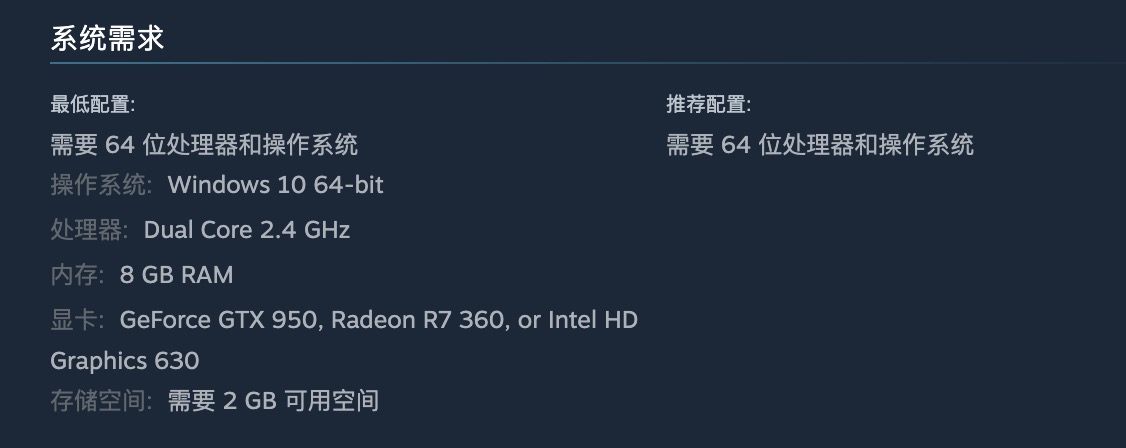
Task: Click the Windows 10 64-bit text
Action: click(x=276, y=185)
